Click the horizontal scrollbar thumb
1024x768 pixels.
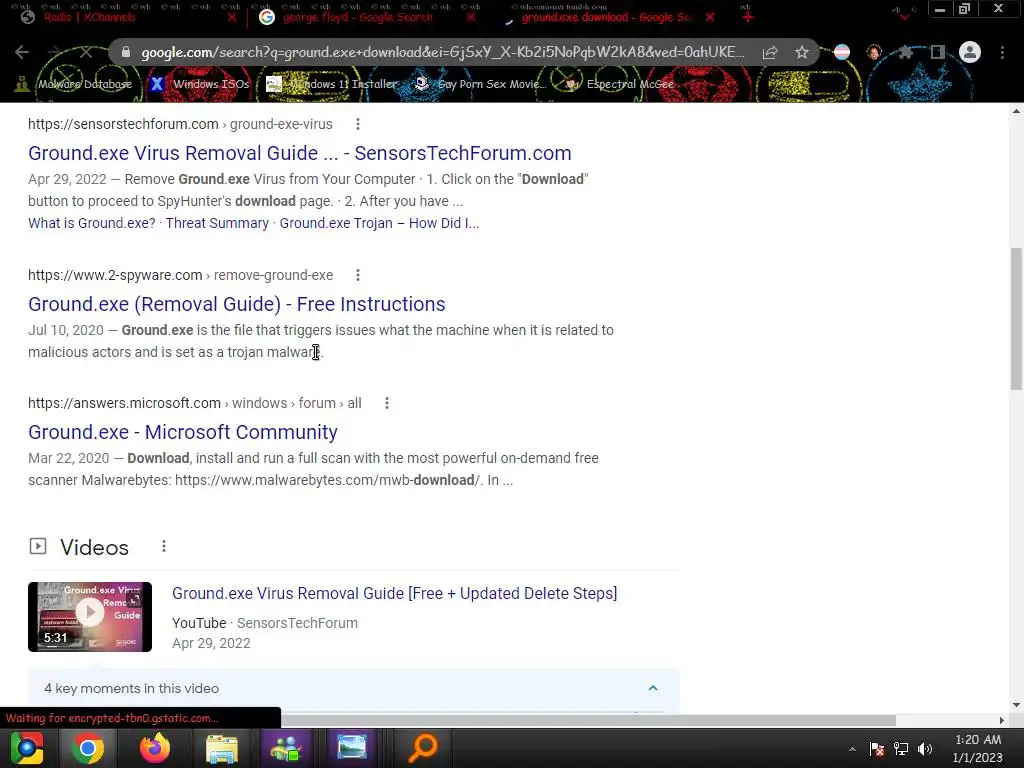(x=588, y=720)
